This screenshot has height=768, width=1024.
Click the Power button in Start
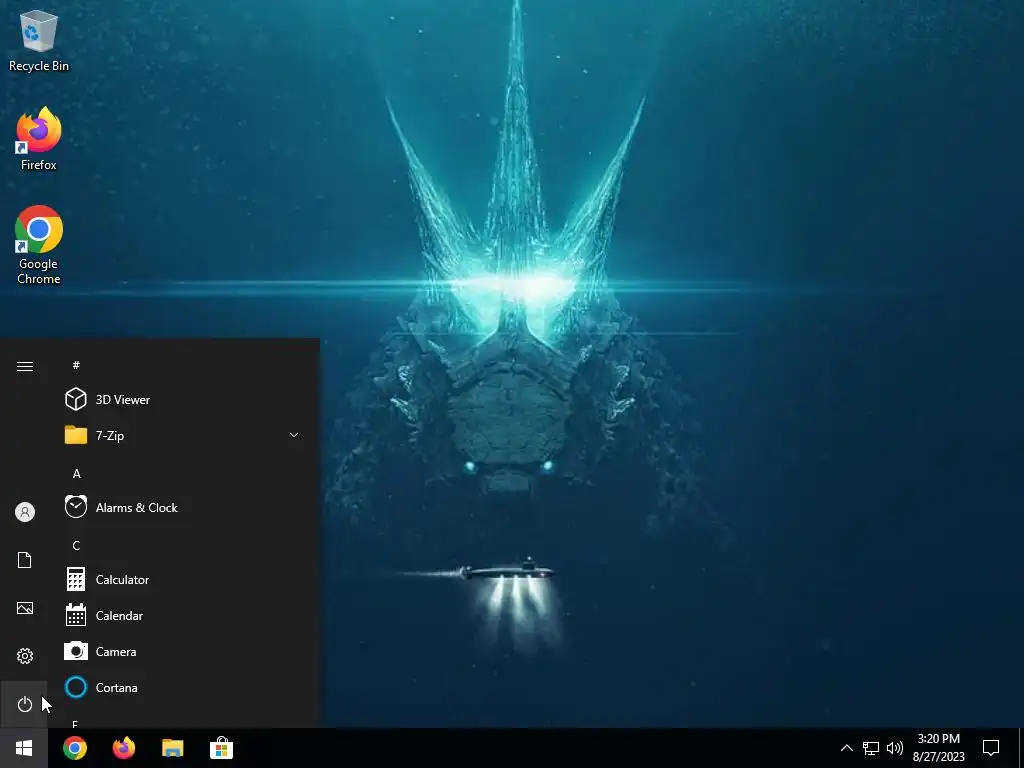(x=25, y=704)
